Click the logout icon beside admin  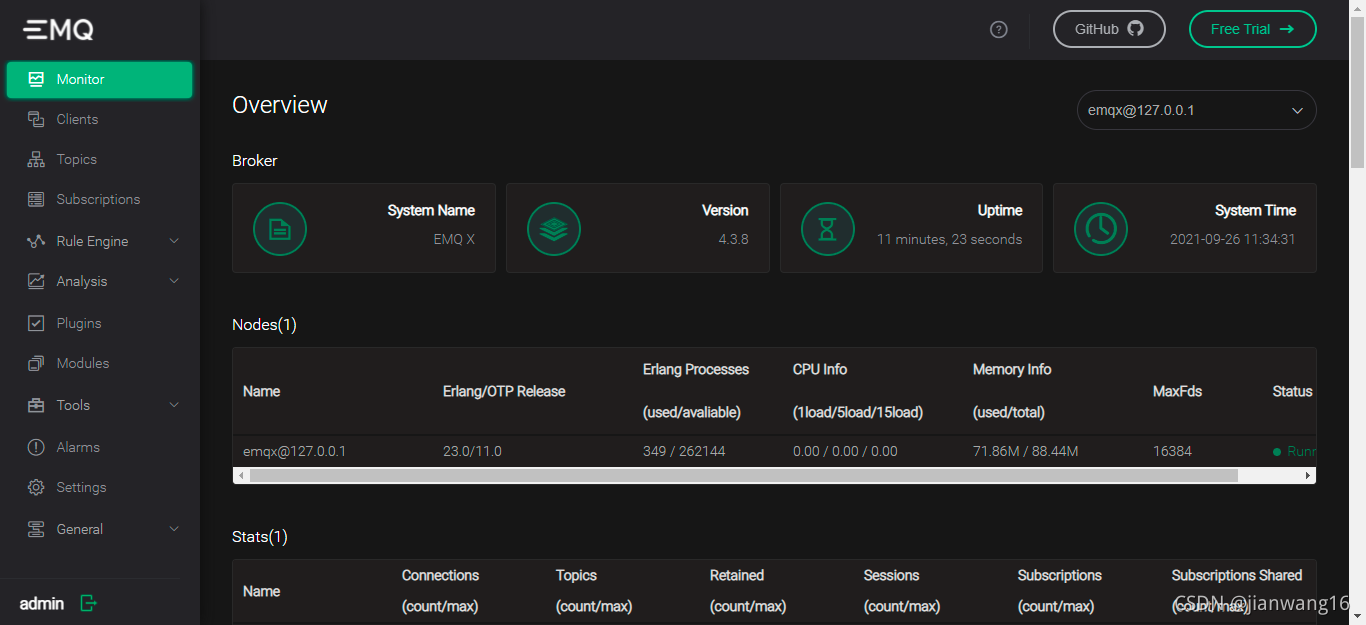point(88,603)
